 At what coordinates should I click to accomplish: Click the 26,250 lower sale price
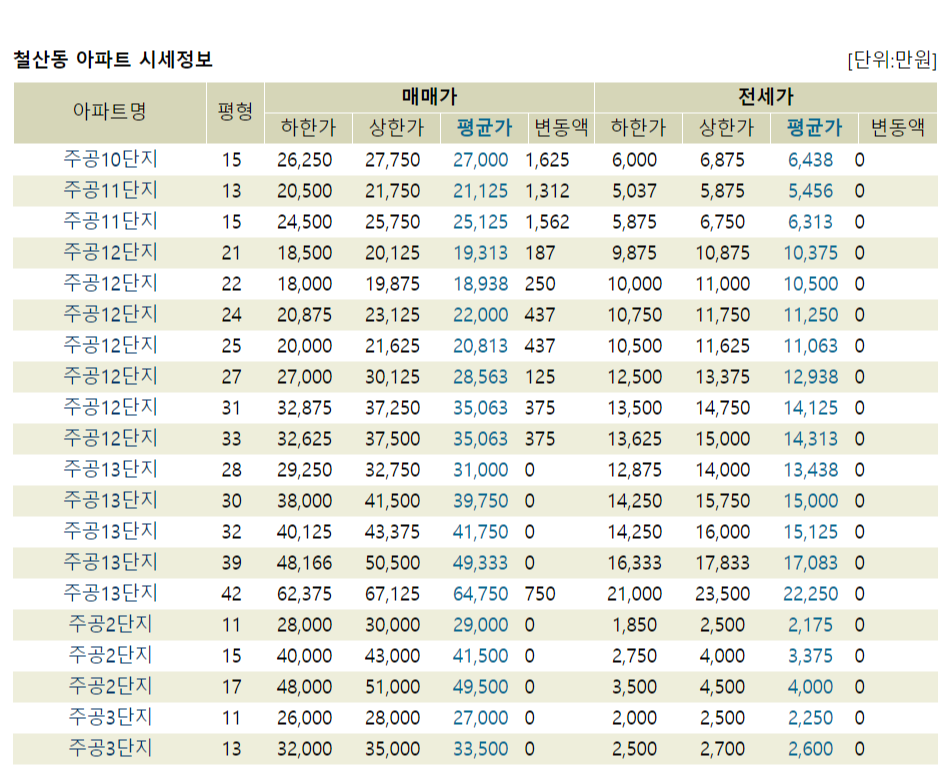click(304, 160)
